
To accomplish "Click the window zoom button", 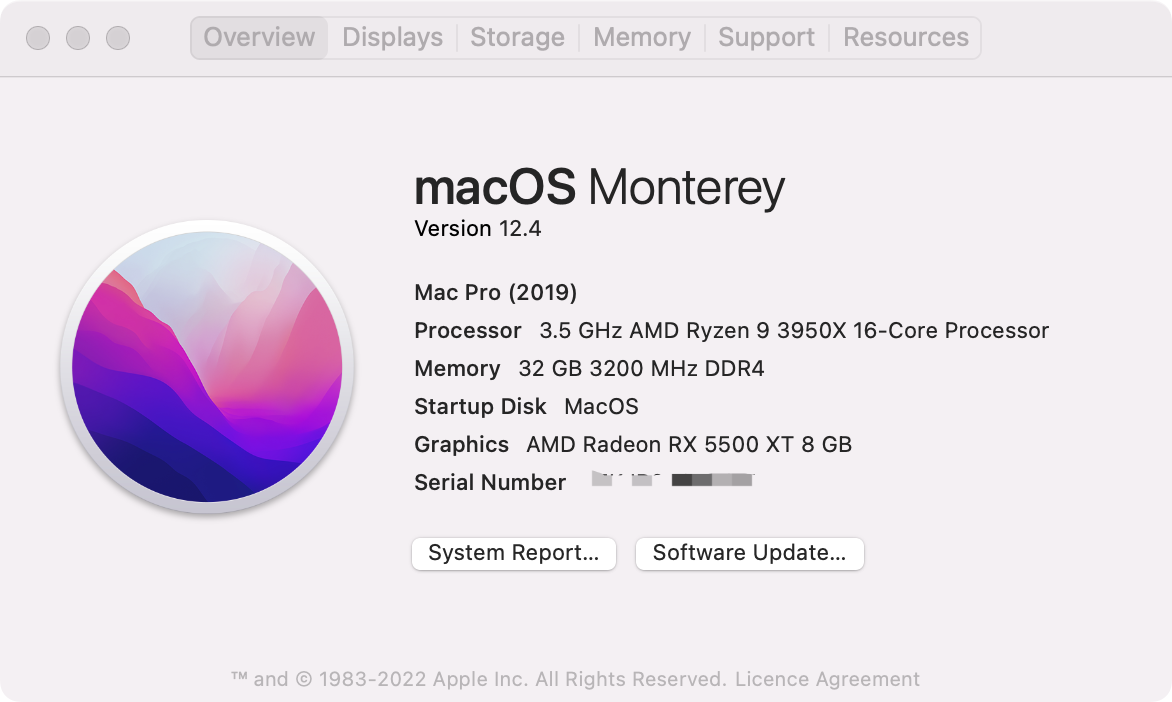I will point(118,38).
